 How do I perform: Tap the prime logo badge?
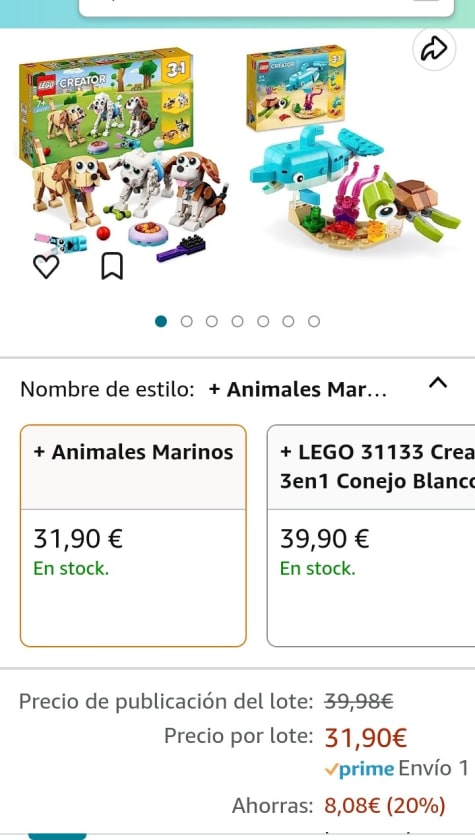coord(359,770)
